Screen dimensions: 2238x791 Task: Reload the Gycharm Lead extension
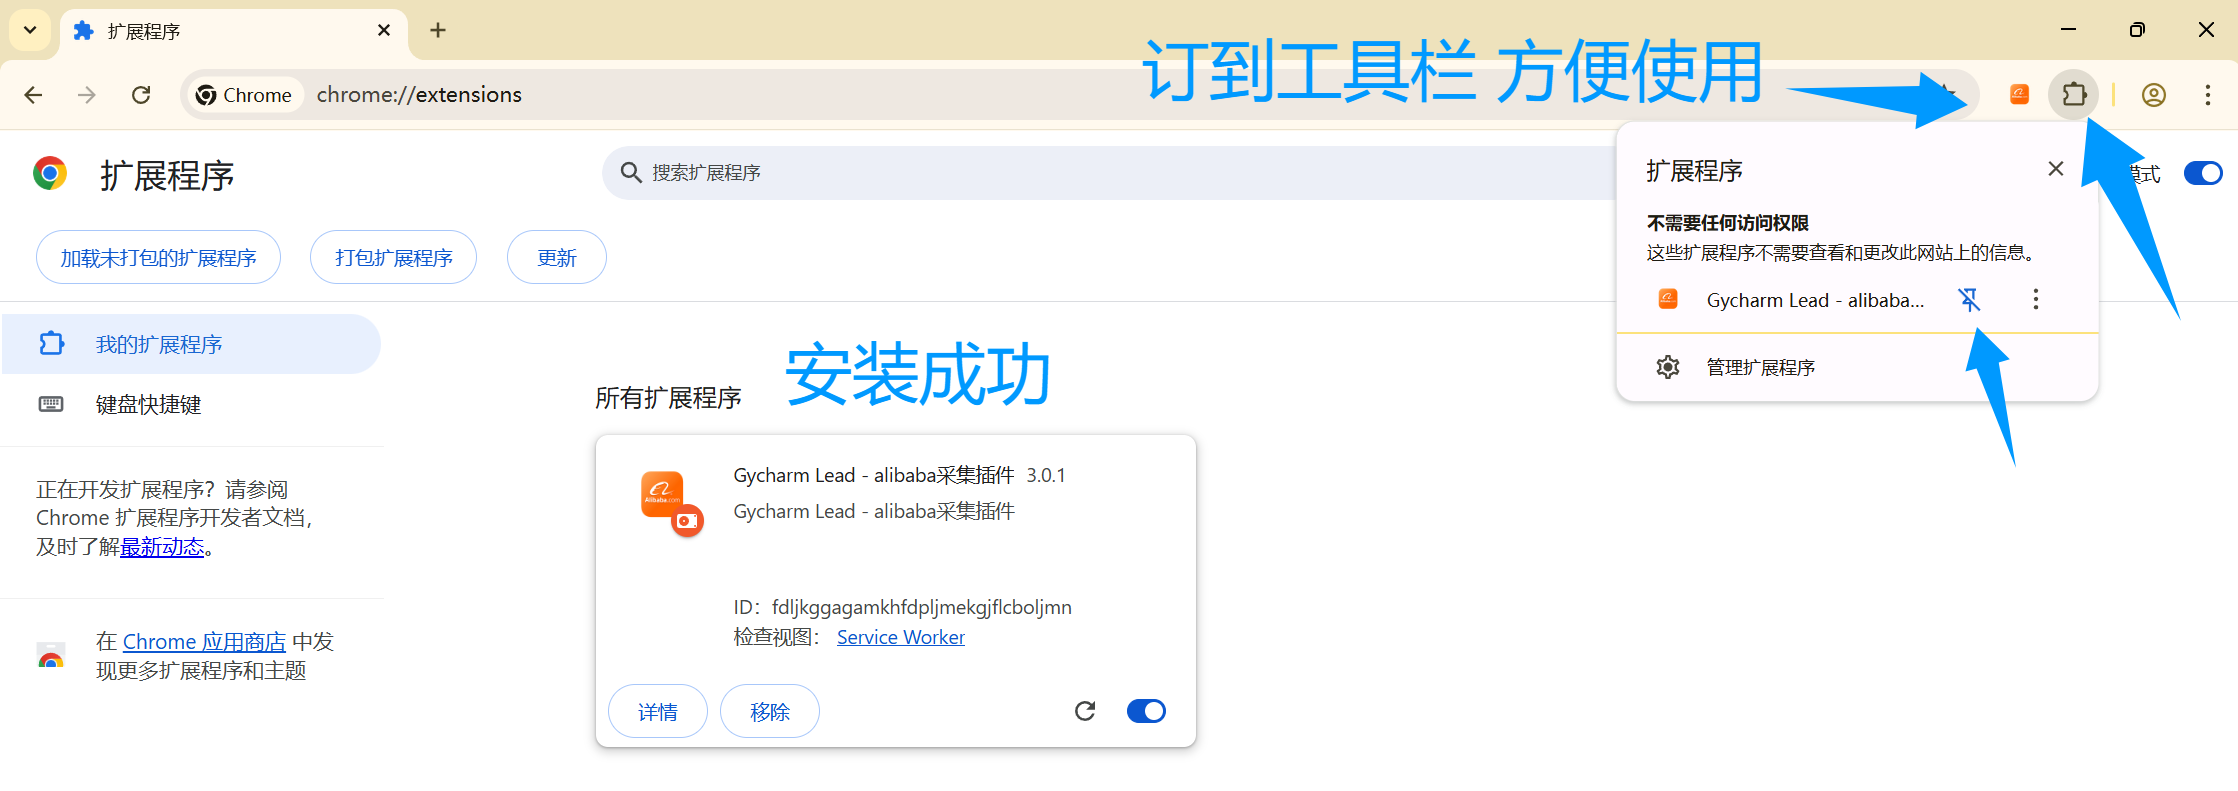1085,711
